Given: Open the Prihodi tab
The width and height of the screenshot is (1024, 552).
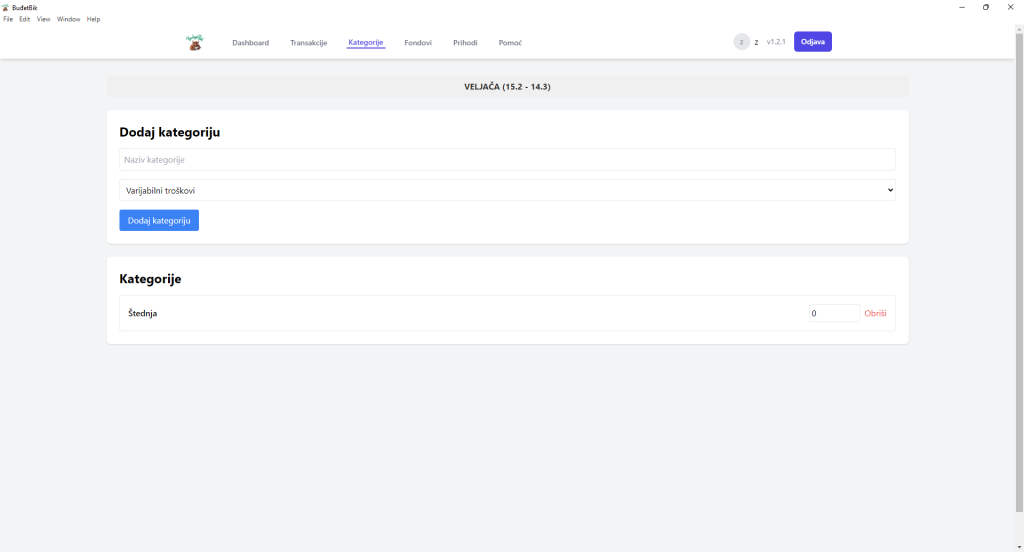Looking at the screenshot, I should 465,43.
